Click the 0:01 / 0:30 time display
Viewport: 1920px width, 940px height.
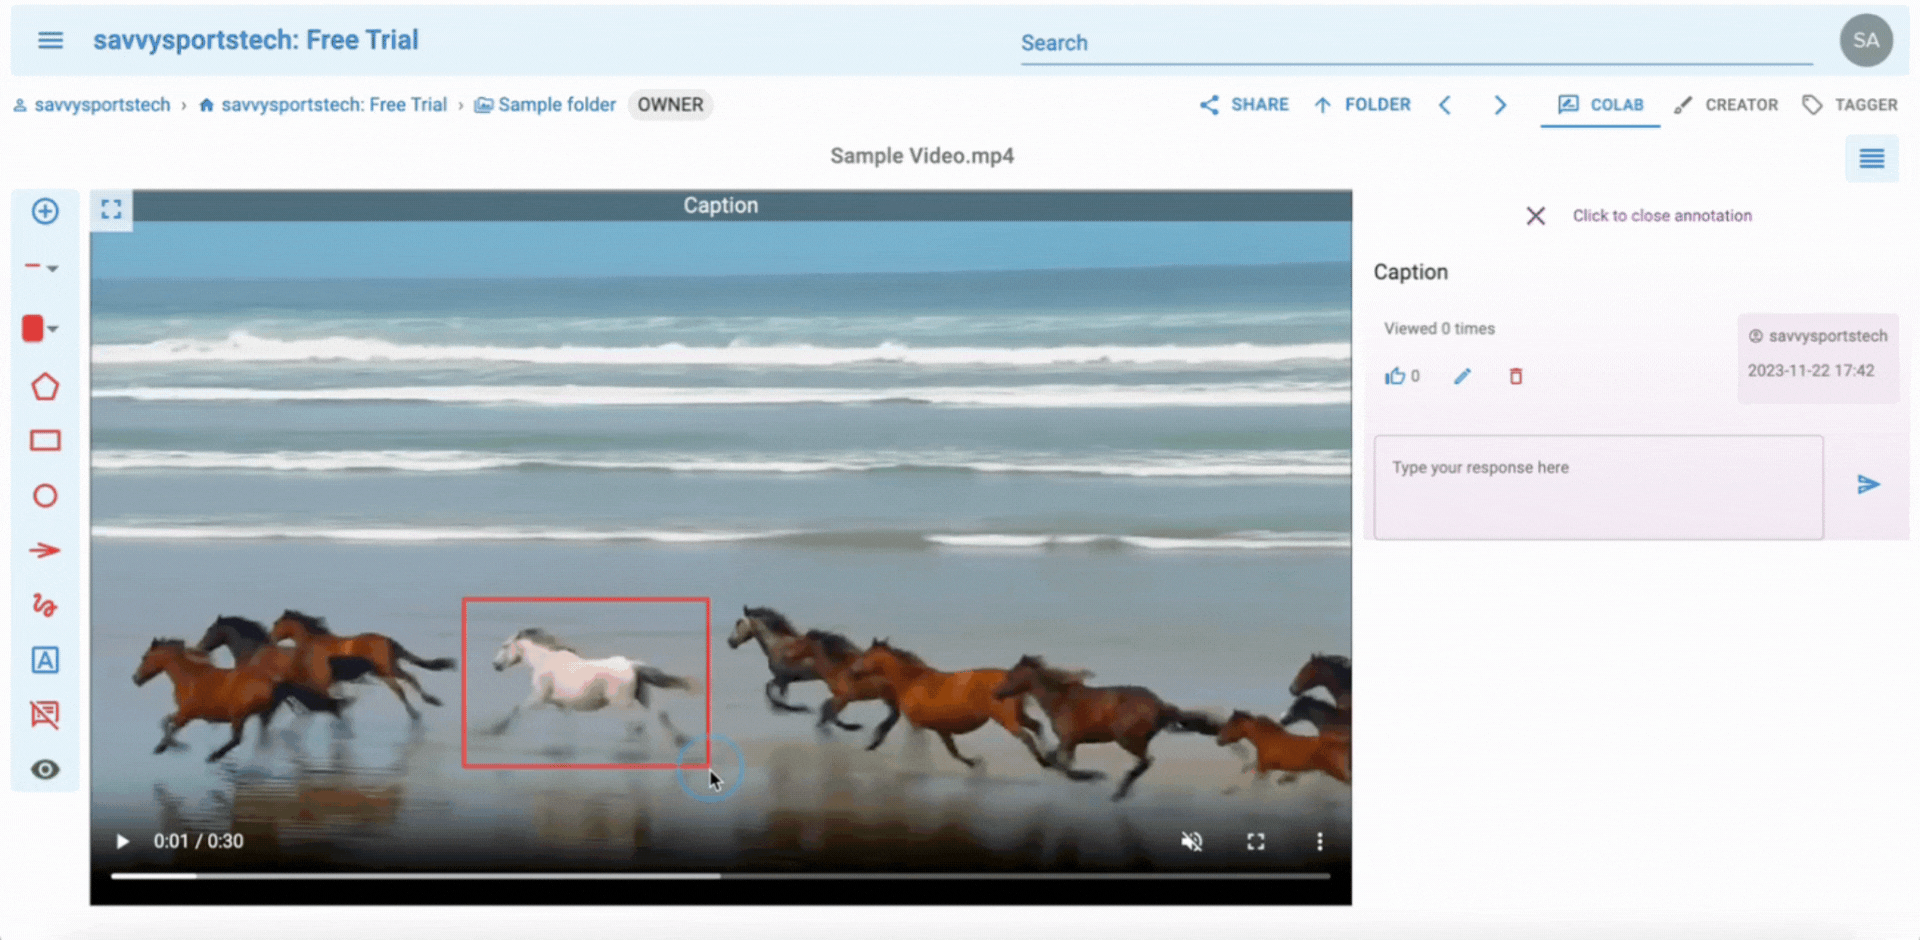point(198,842)
